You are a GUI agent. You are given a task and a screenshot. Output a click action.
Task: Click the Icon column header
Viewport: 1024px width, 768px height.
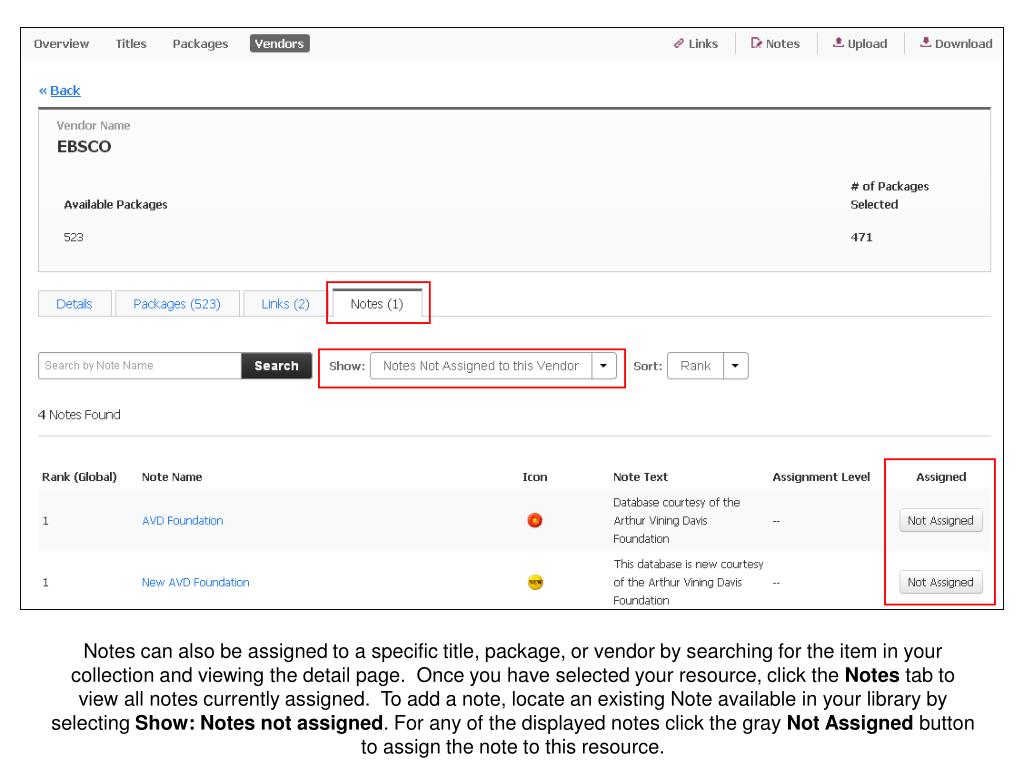535,477
